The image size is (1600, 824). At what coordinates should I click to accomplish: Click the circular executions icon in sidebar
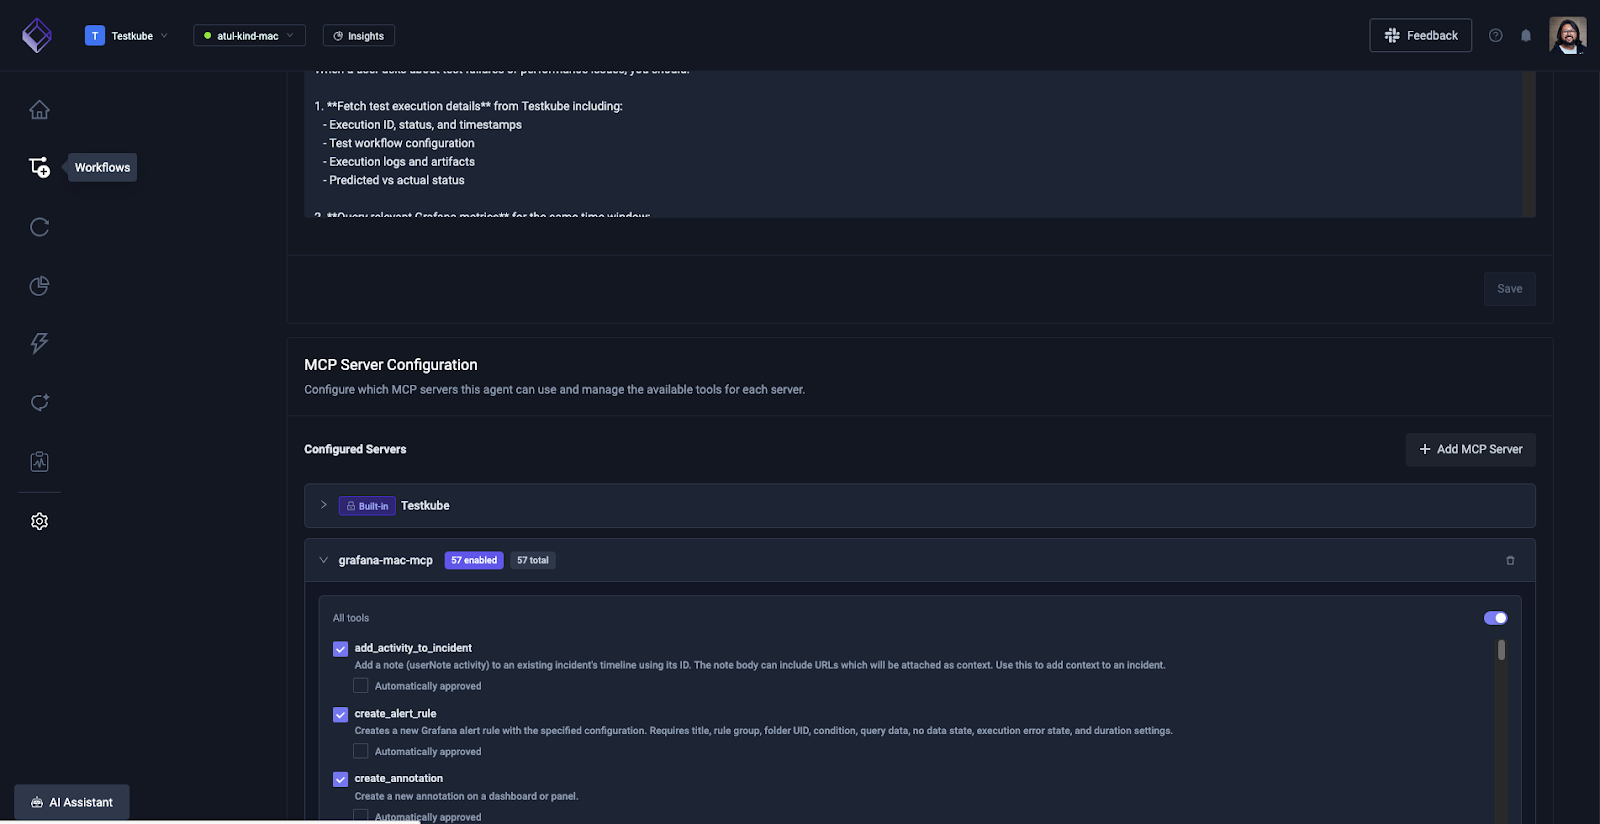coord(39,227)
